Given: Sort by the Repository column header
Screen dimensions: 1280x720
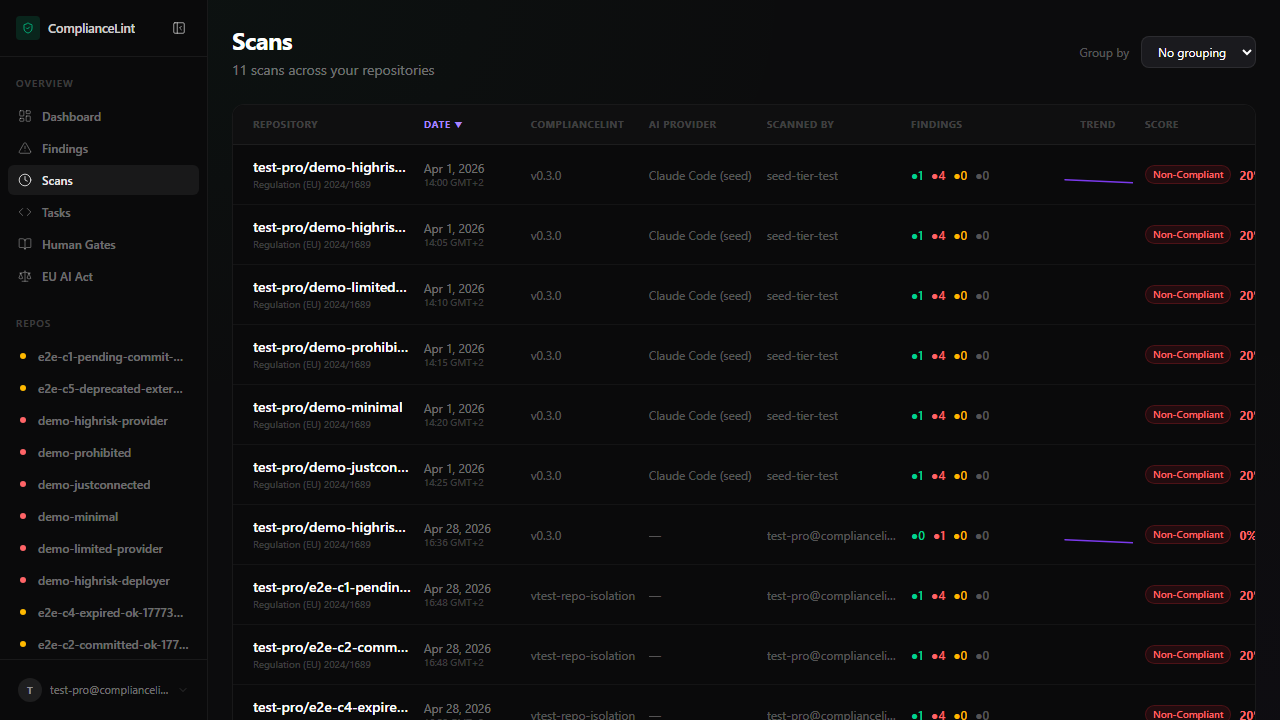Looking at the screenshot, I should coord(285,125).
